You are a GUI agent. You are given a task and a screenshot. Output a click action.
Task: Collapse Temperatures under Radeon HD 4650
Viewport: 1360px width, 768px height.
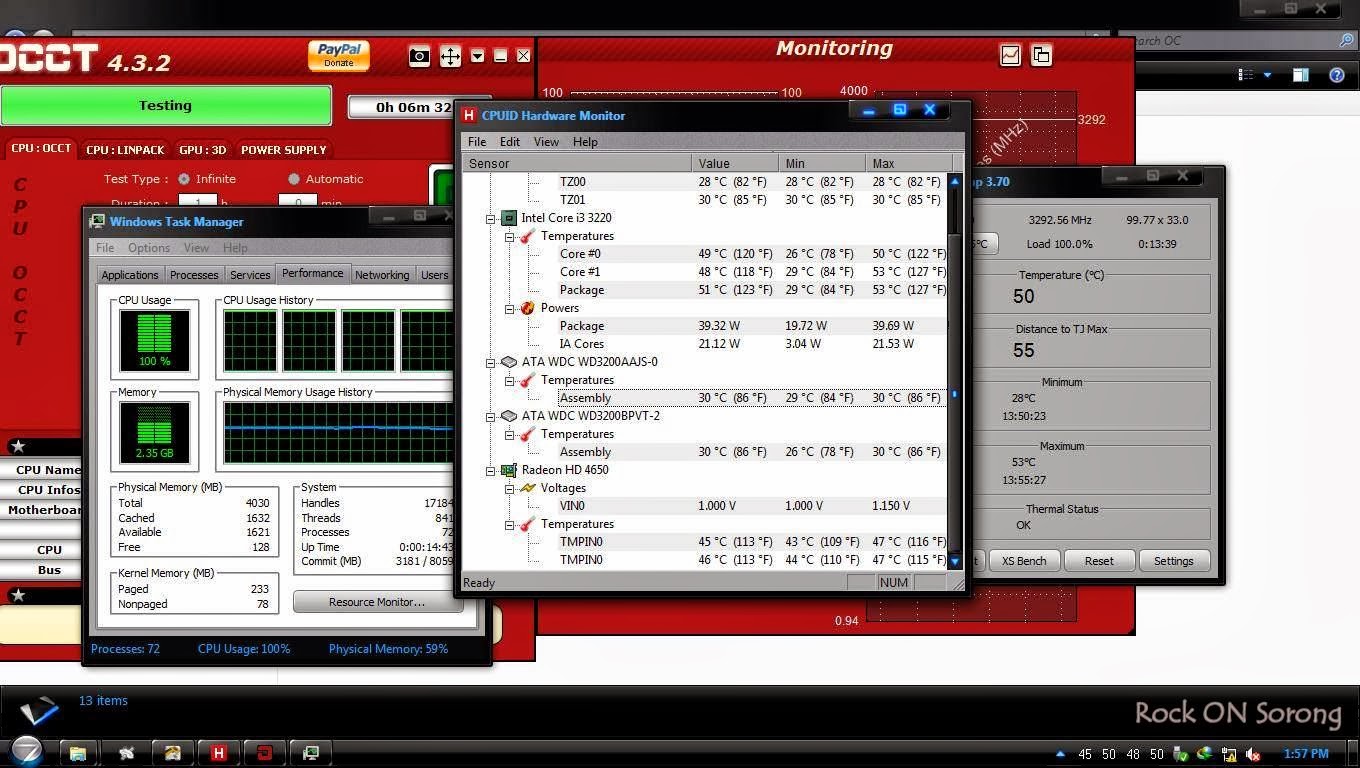(509, 524)
